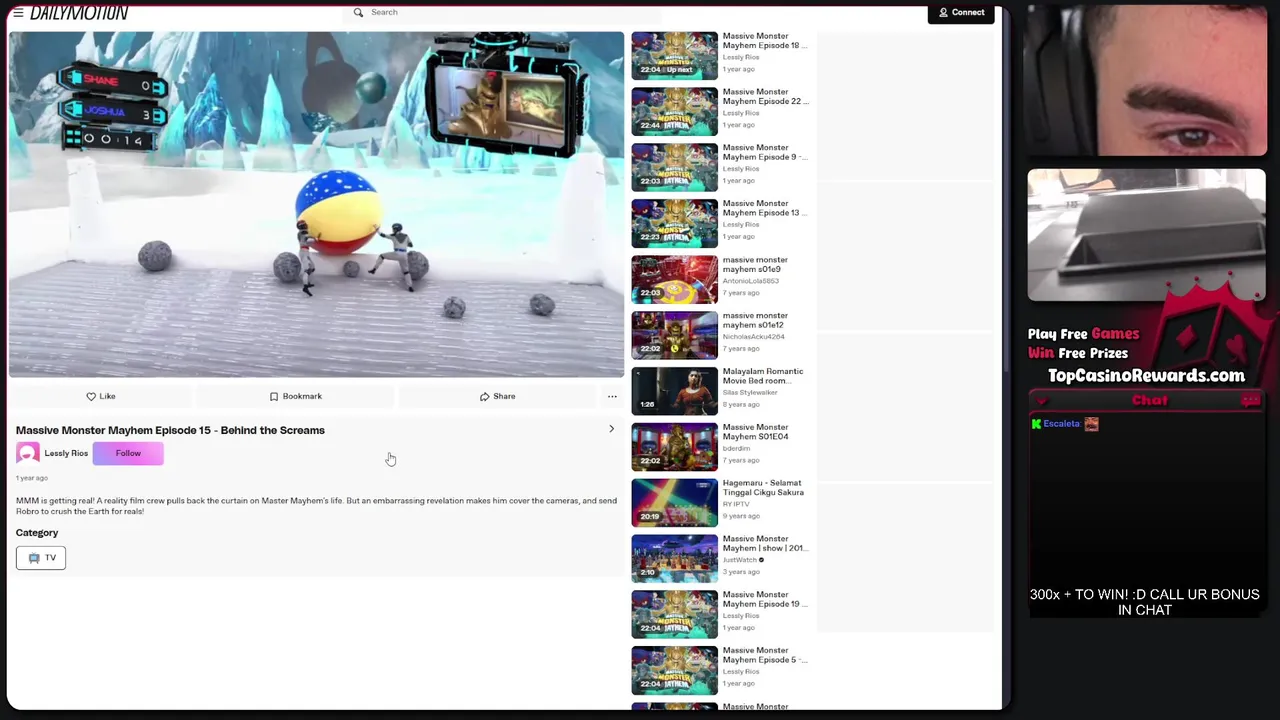Open massive monster mayhem s01e12 title
The height and width of the screenshot is (720, 1280).
755,320
